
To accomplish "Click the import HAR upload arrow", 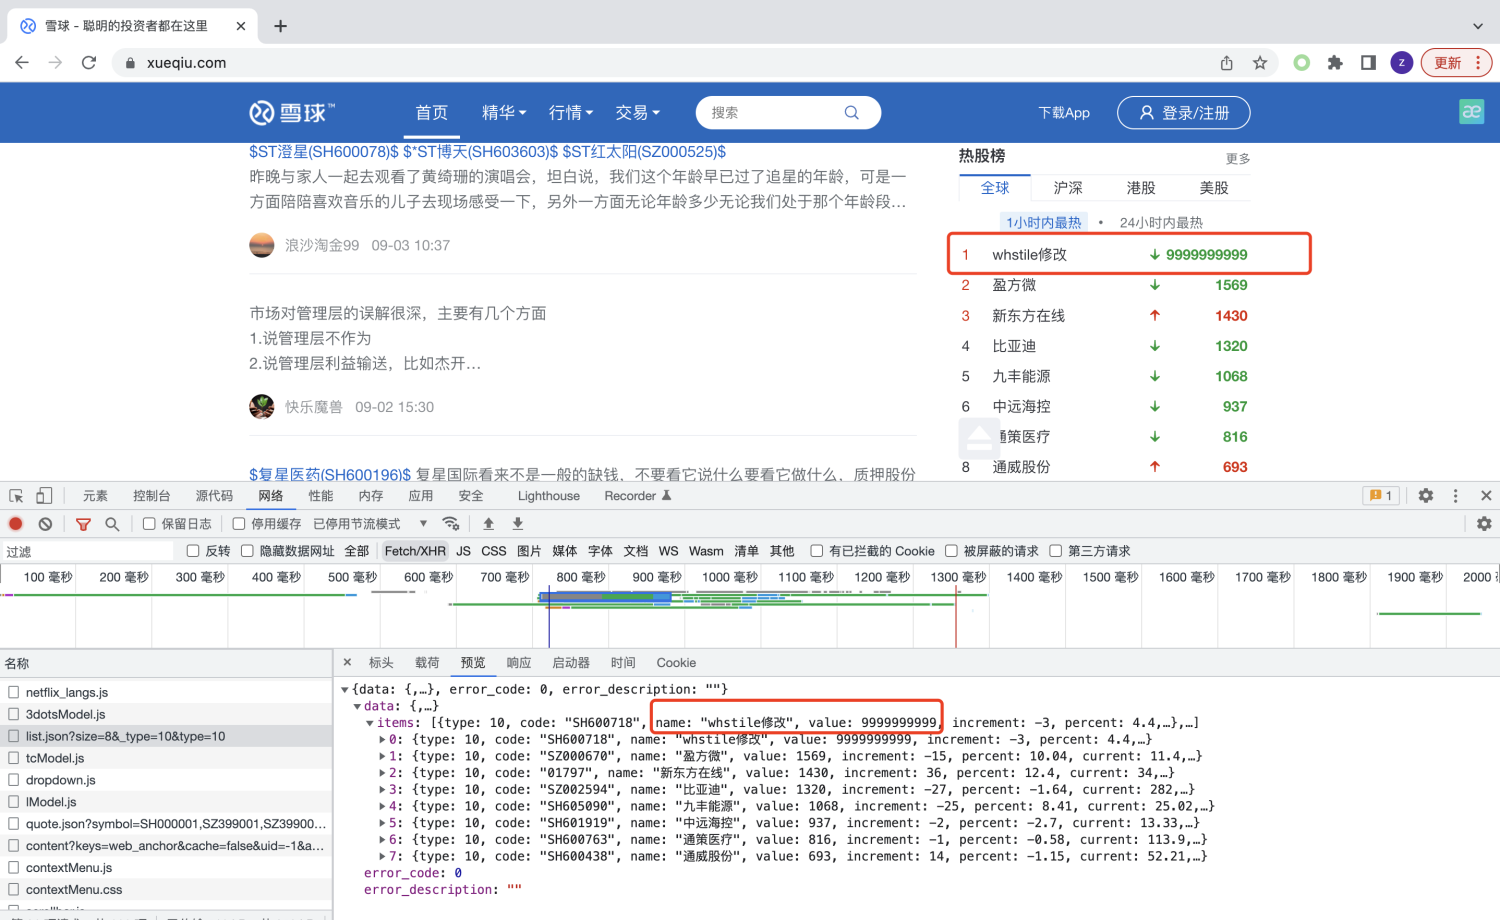I will coord(488,524).
